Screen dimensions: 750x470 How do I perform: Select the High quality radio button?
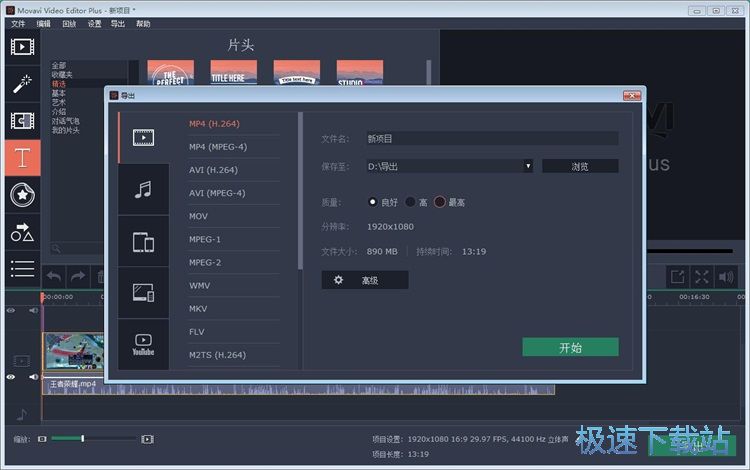[x=410, y=202]
